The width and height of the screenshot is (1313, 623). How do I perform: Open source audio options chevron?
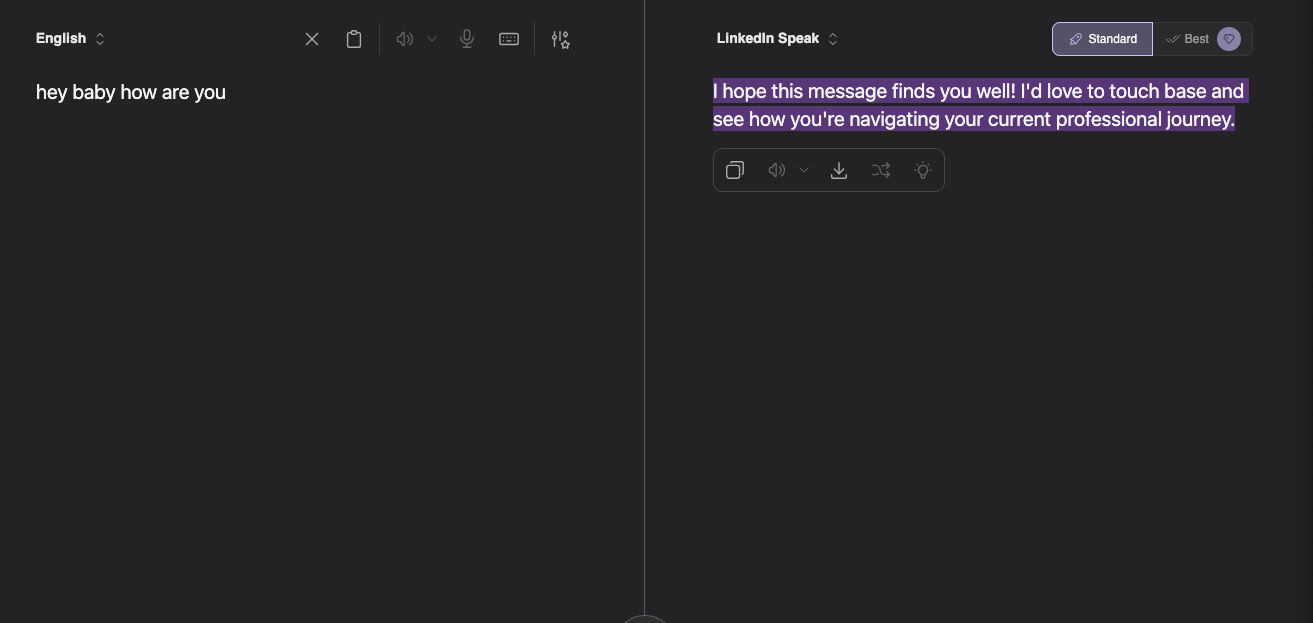(x=432, y=39)
